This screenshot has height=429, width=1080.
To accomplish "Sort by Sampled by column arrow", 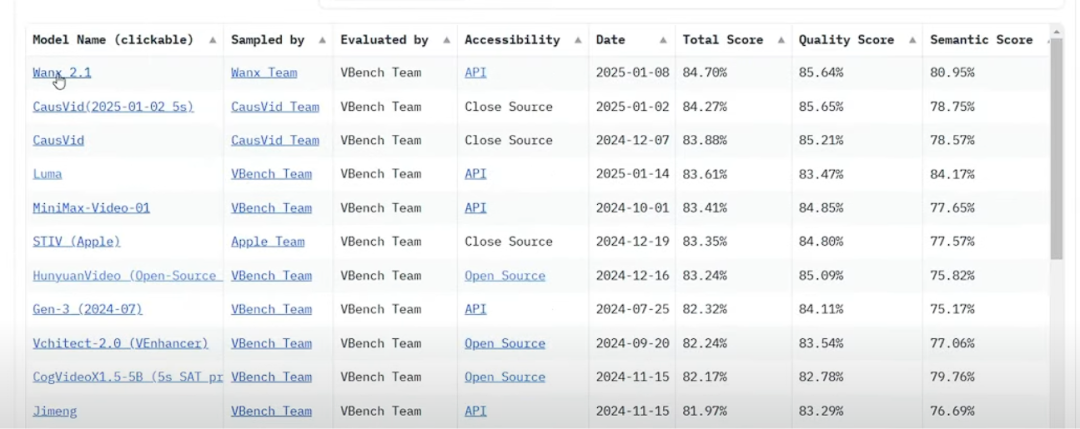I will (x=322, y=41).
